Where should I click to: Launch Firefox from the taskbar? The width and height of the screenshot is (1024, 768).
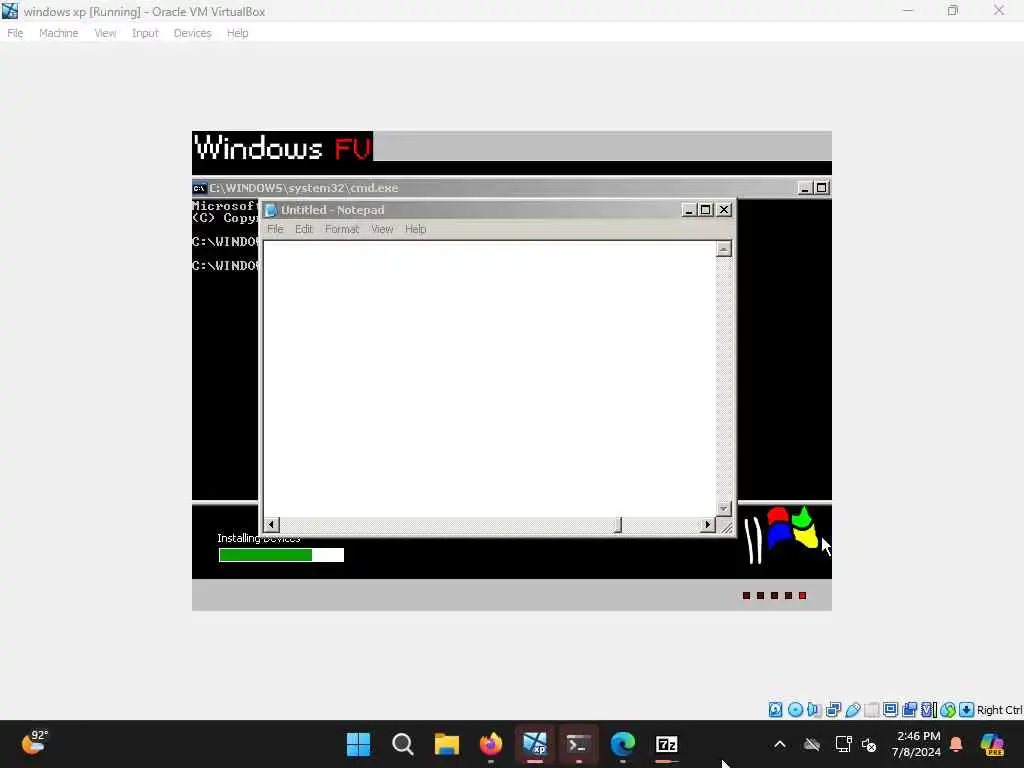tap(490, 744)
